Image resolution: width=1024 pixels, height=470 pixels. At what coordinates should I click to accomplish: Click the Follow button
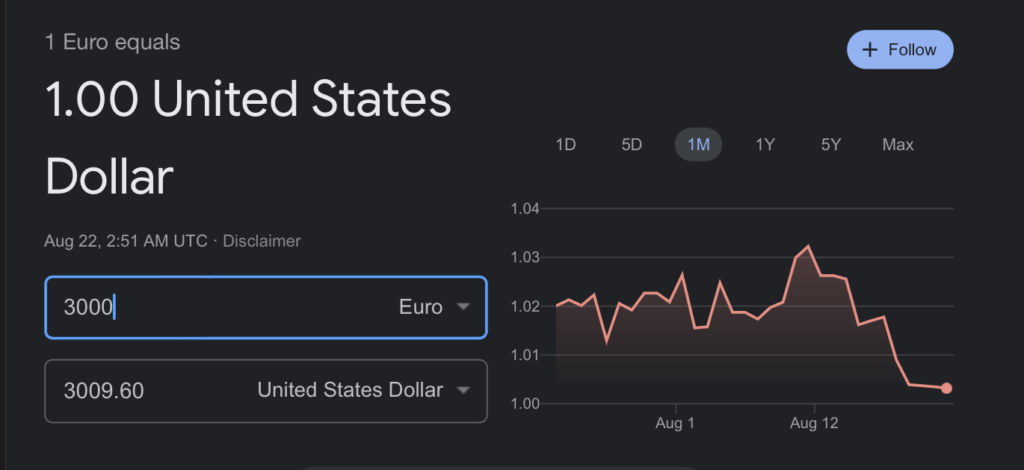pos(899,50)
